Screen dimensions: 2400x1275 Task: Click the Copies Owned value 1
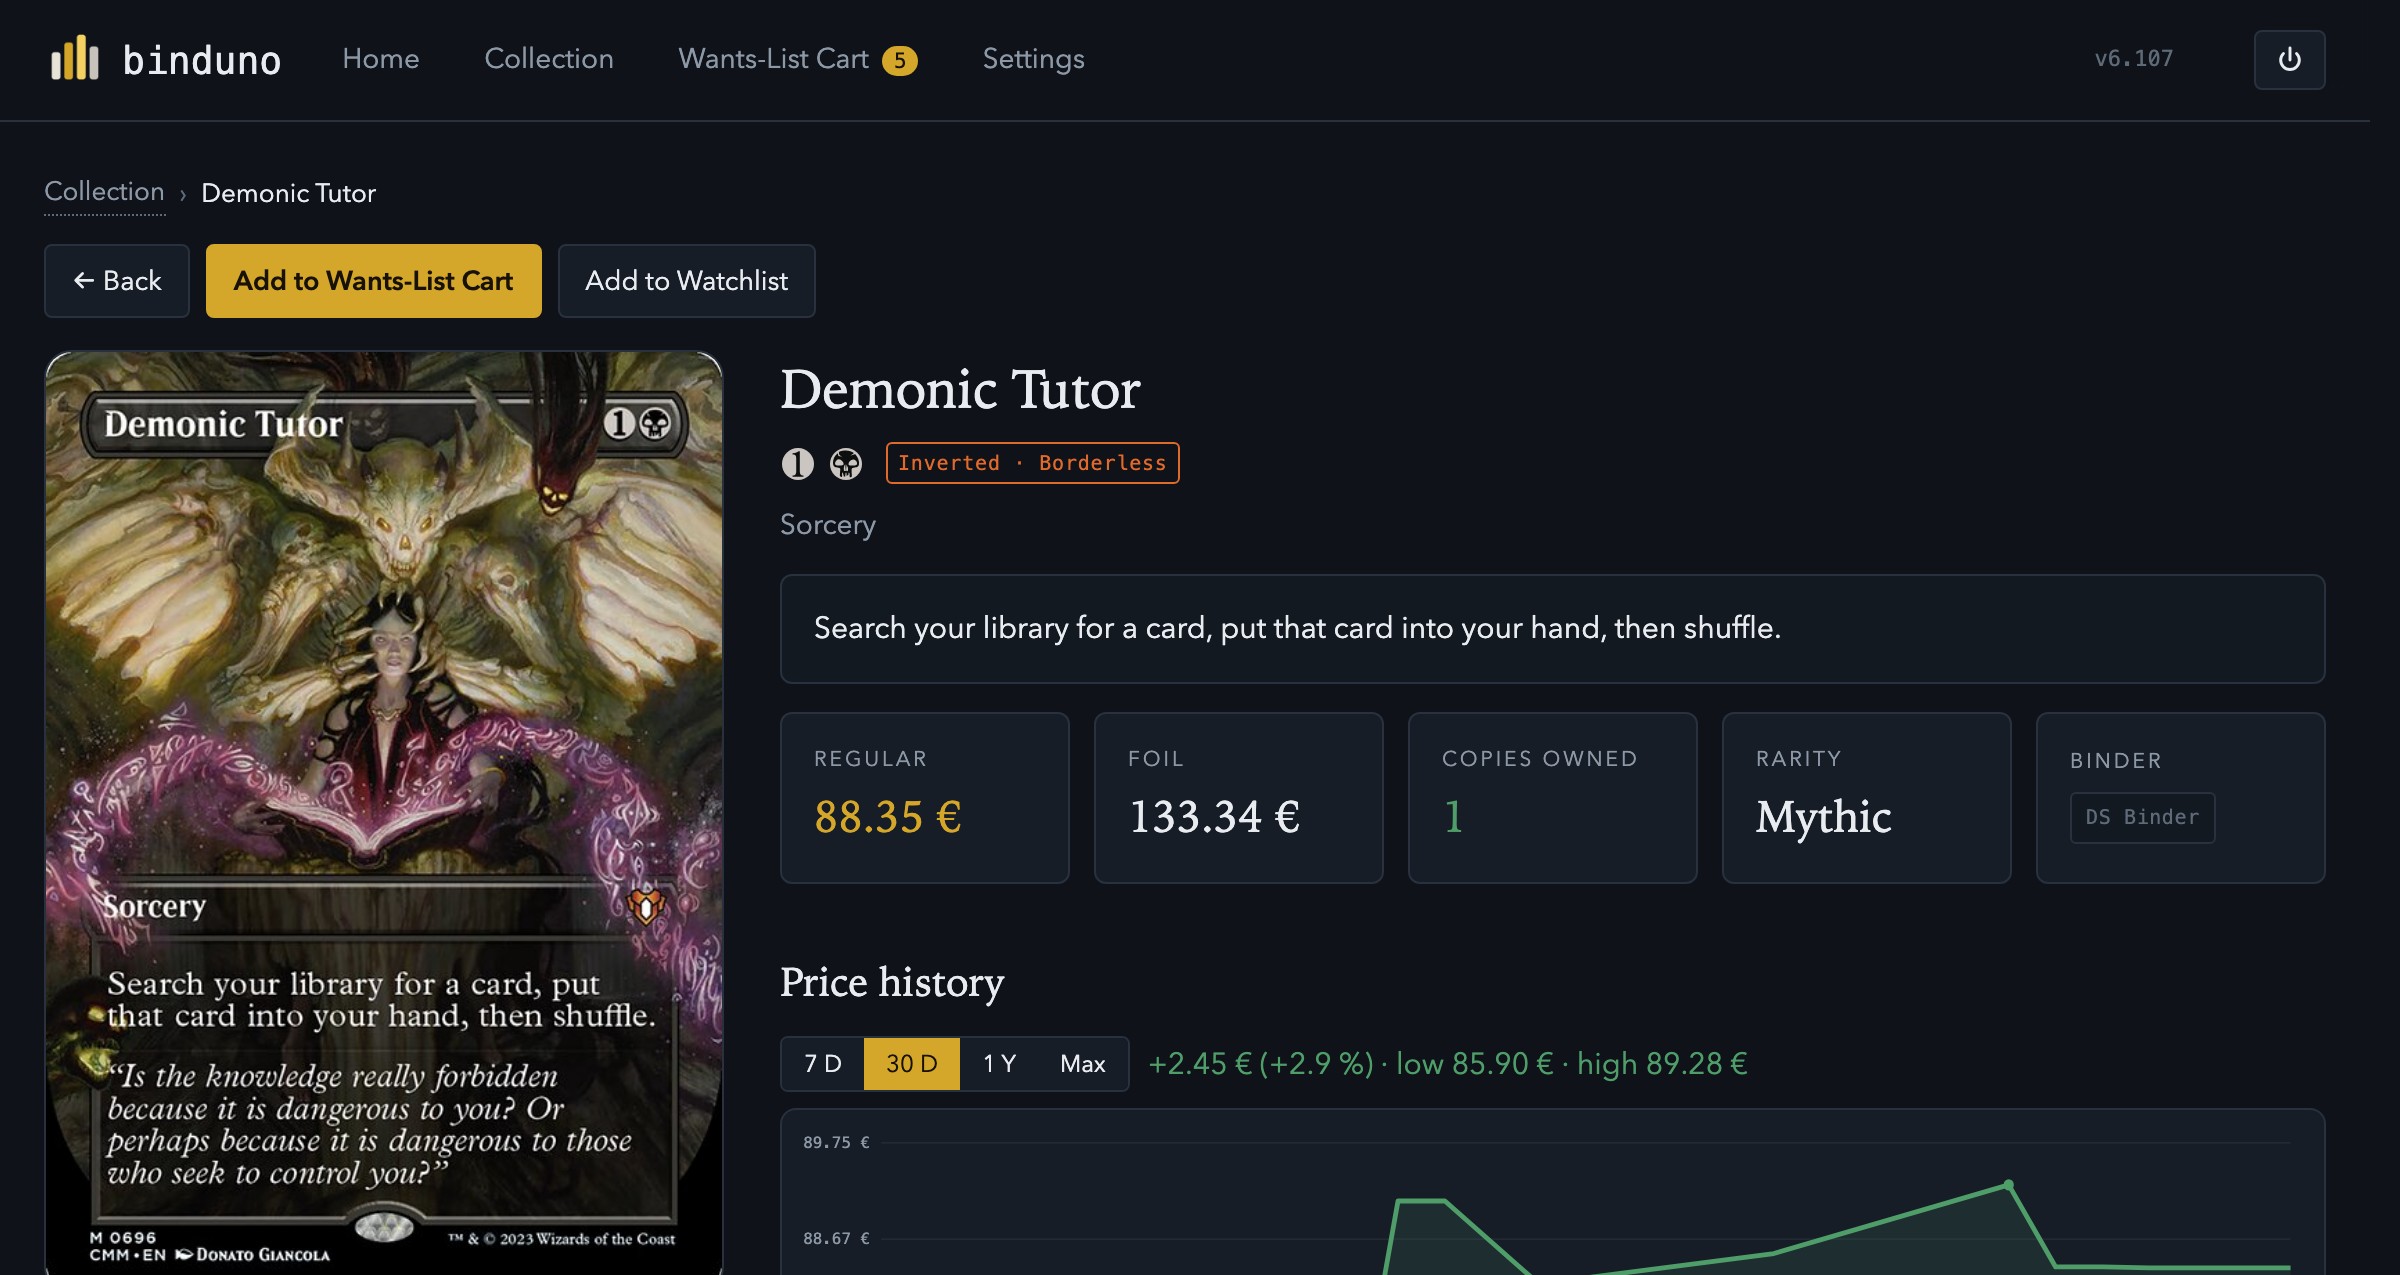(x=1453, y=817)
